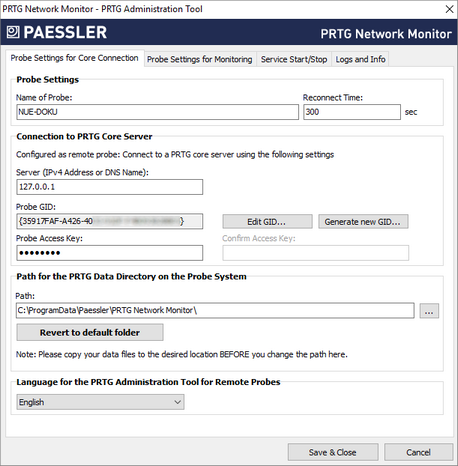458x466 pixels.
Task: Open Probe Settings for Core Connection tab
Action: pos(74,58)
